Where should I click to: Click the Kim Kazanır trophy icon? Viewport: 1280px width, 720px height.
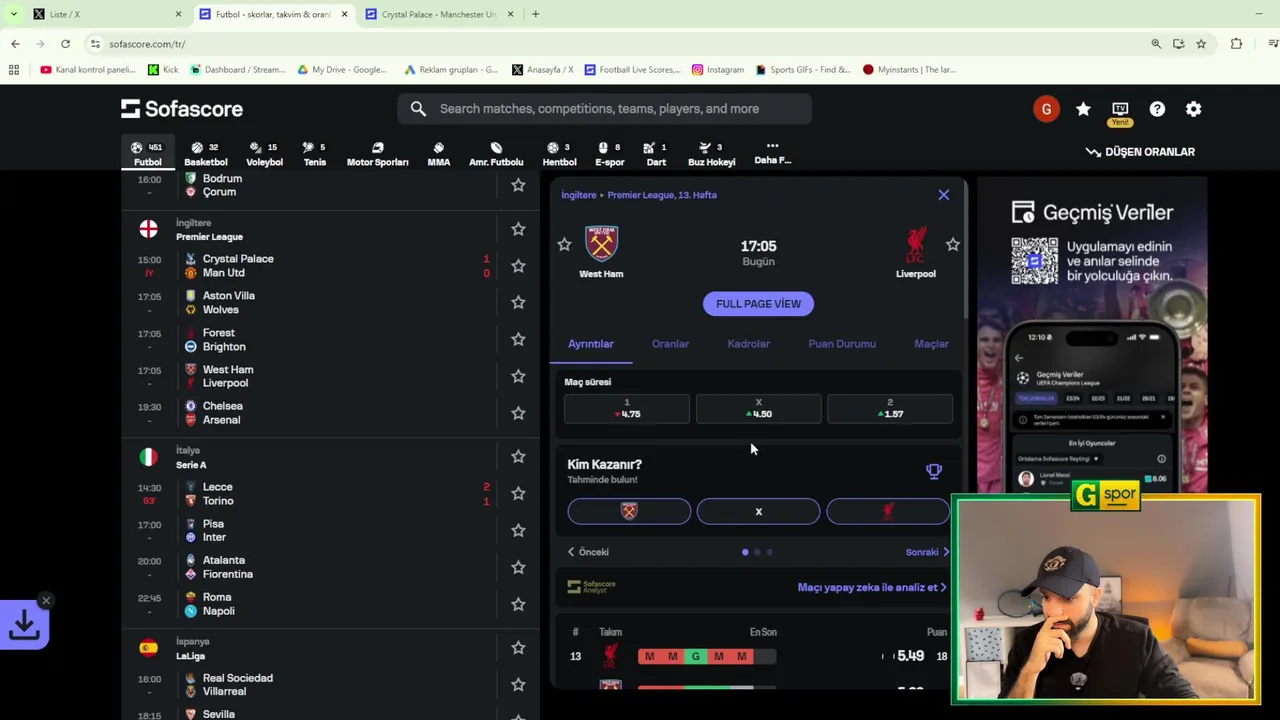[x=934, y=471]
